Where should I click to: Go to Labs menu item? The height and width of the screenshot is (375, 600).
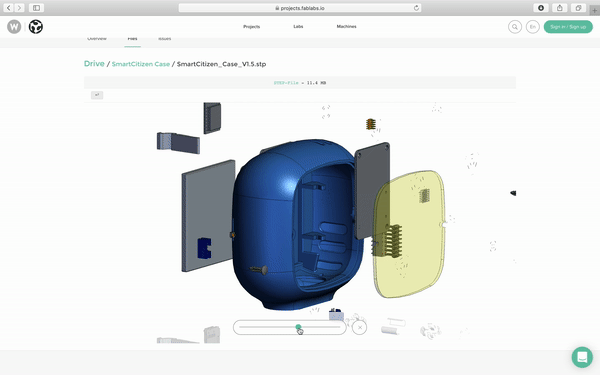[x=298, y=27]
